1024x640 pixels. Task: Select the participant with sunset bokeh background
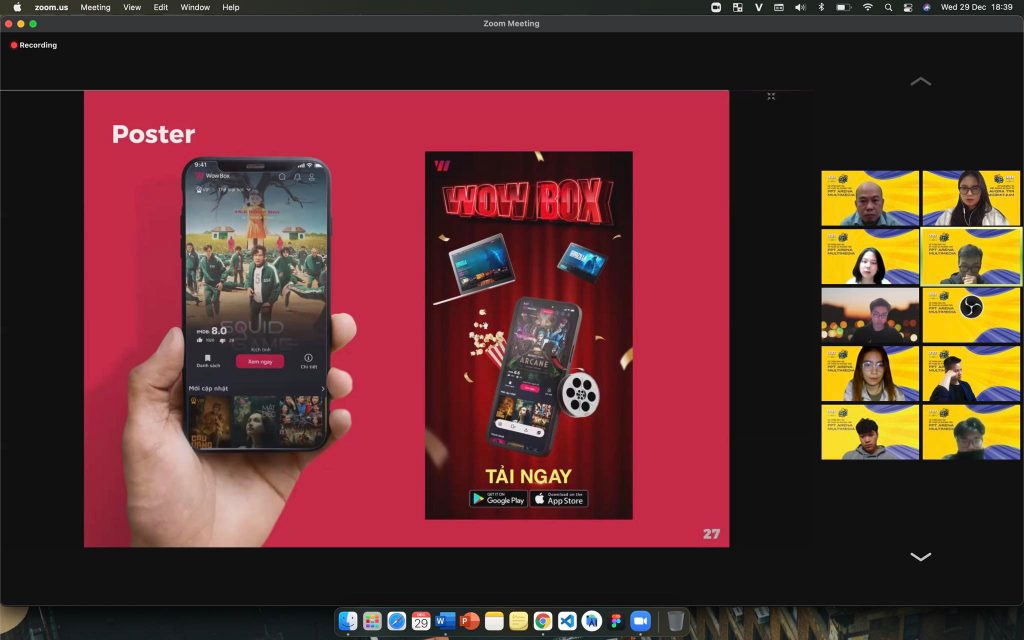[870, 315]
